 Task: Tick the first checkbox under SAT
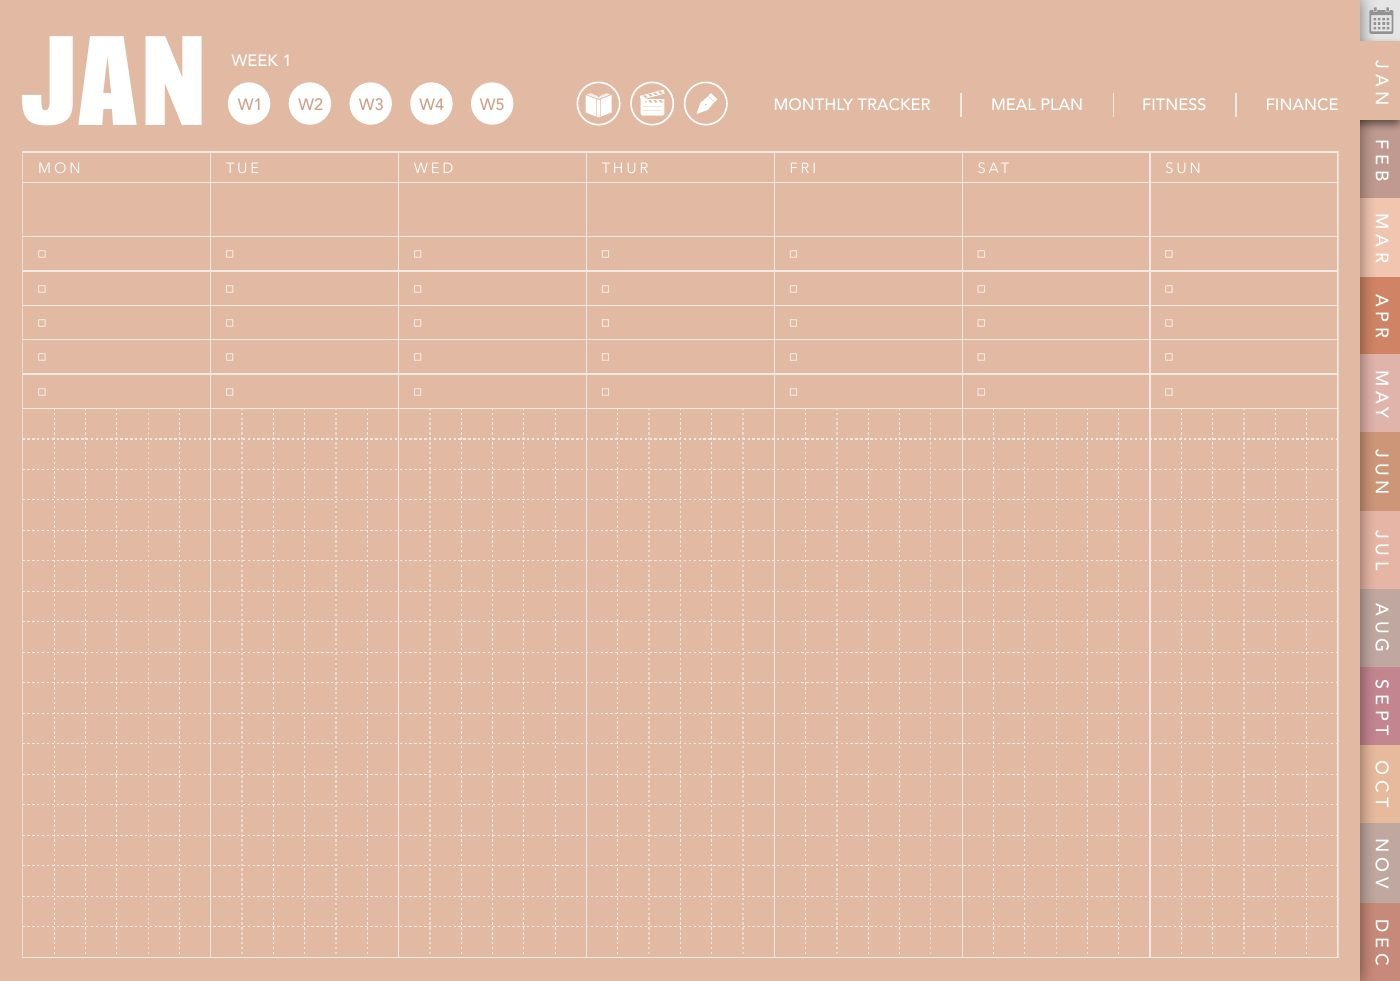pyautogui.click(x=981, y=254)
